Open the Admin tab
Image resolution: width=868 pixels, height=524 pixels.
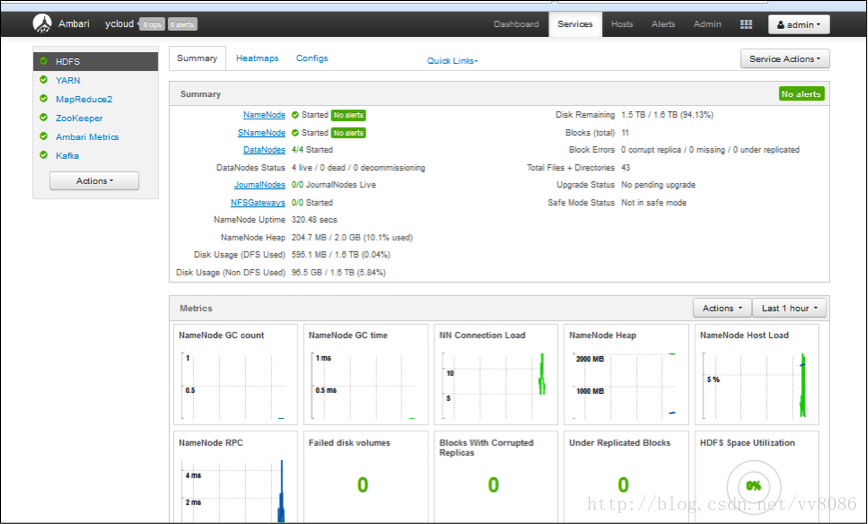(707, 24)
